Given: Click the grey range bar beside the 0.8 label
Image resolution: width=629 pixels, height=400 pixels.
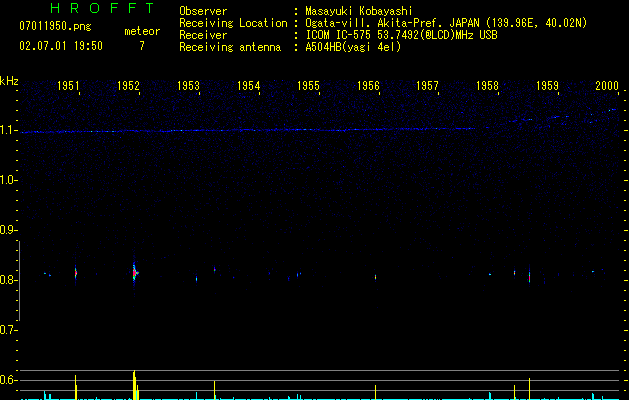Looking at the screenshot, I should click(19, 281).
